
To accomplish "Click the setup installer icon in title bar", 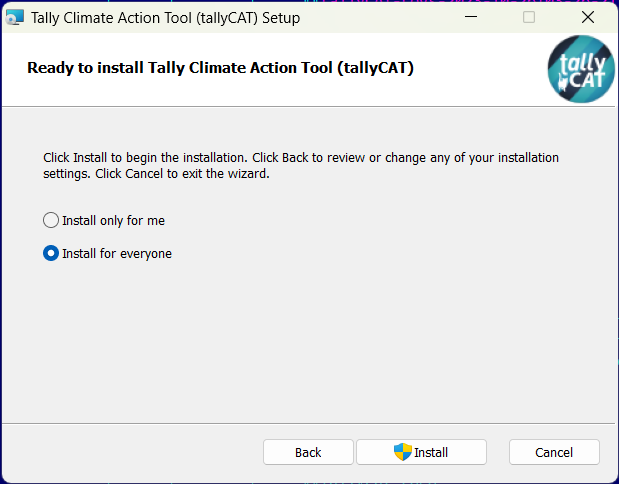I will (15, 17).
